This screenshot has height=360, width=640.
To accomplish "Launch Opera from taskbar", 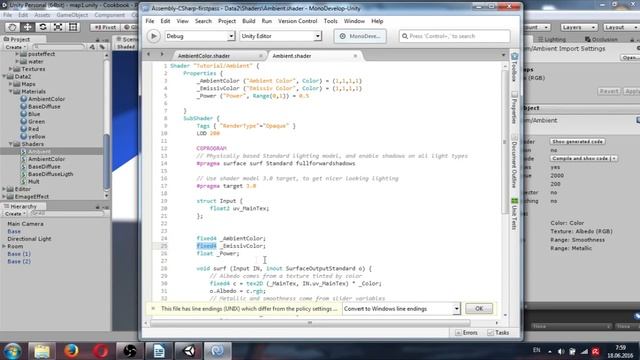I will click(100, 351).
